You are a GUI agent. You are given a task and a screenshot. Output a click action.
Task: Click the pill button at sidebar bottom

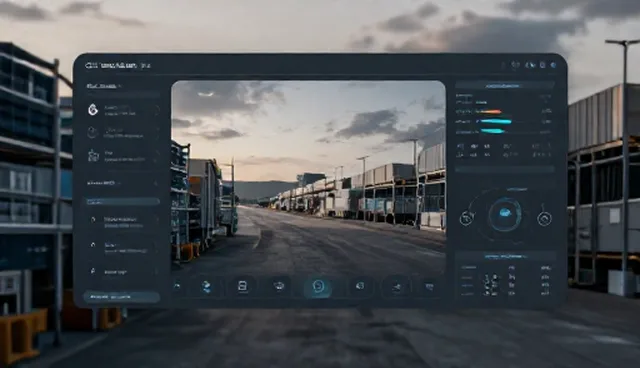121,297
